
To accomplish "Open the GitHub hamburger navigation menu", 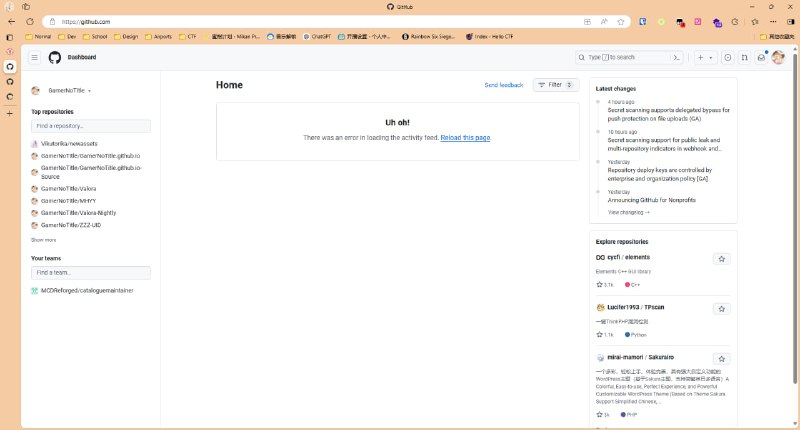I will click(x=34, y=58).
